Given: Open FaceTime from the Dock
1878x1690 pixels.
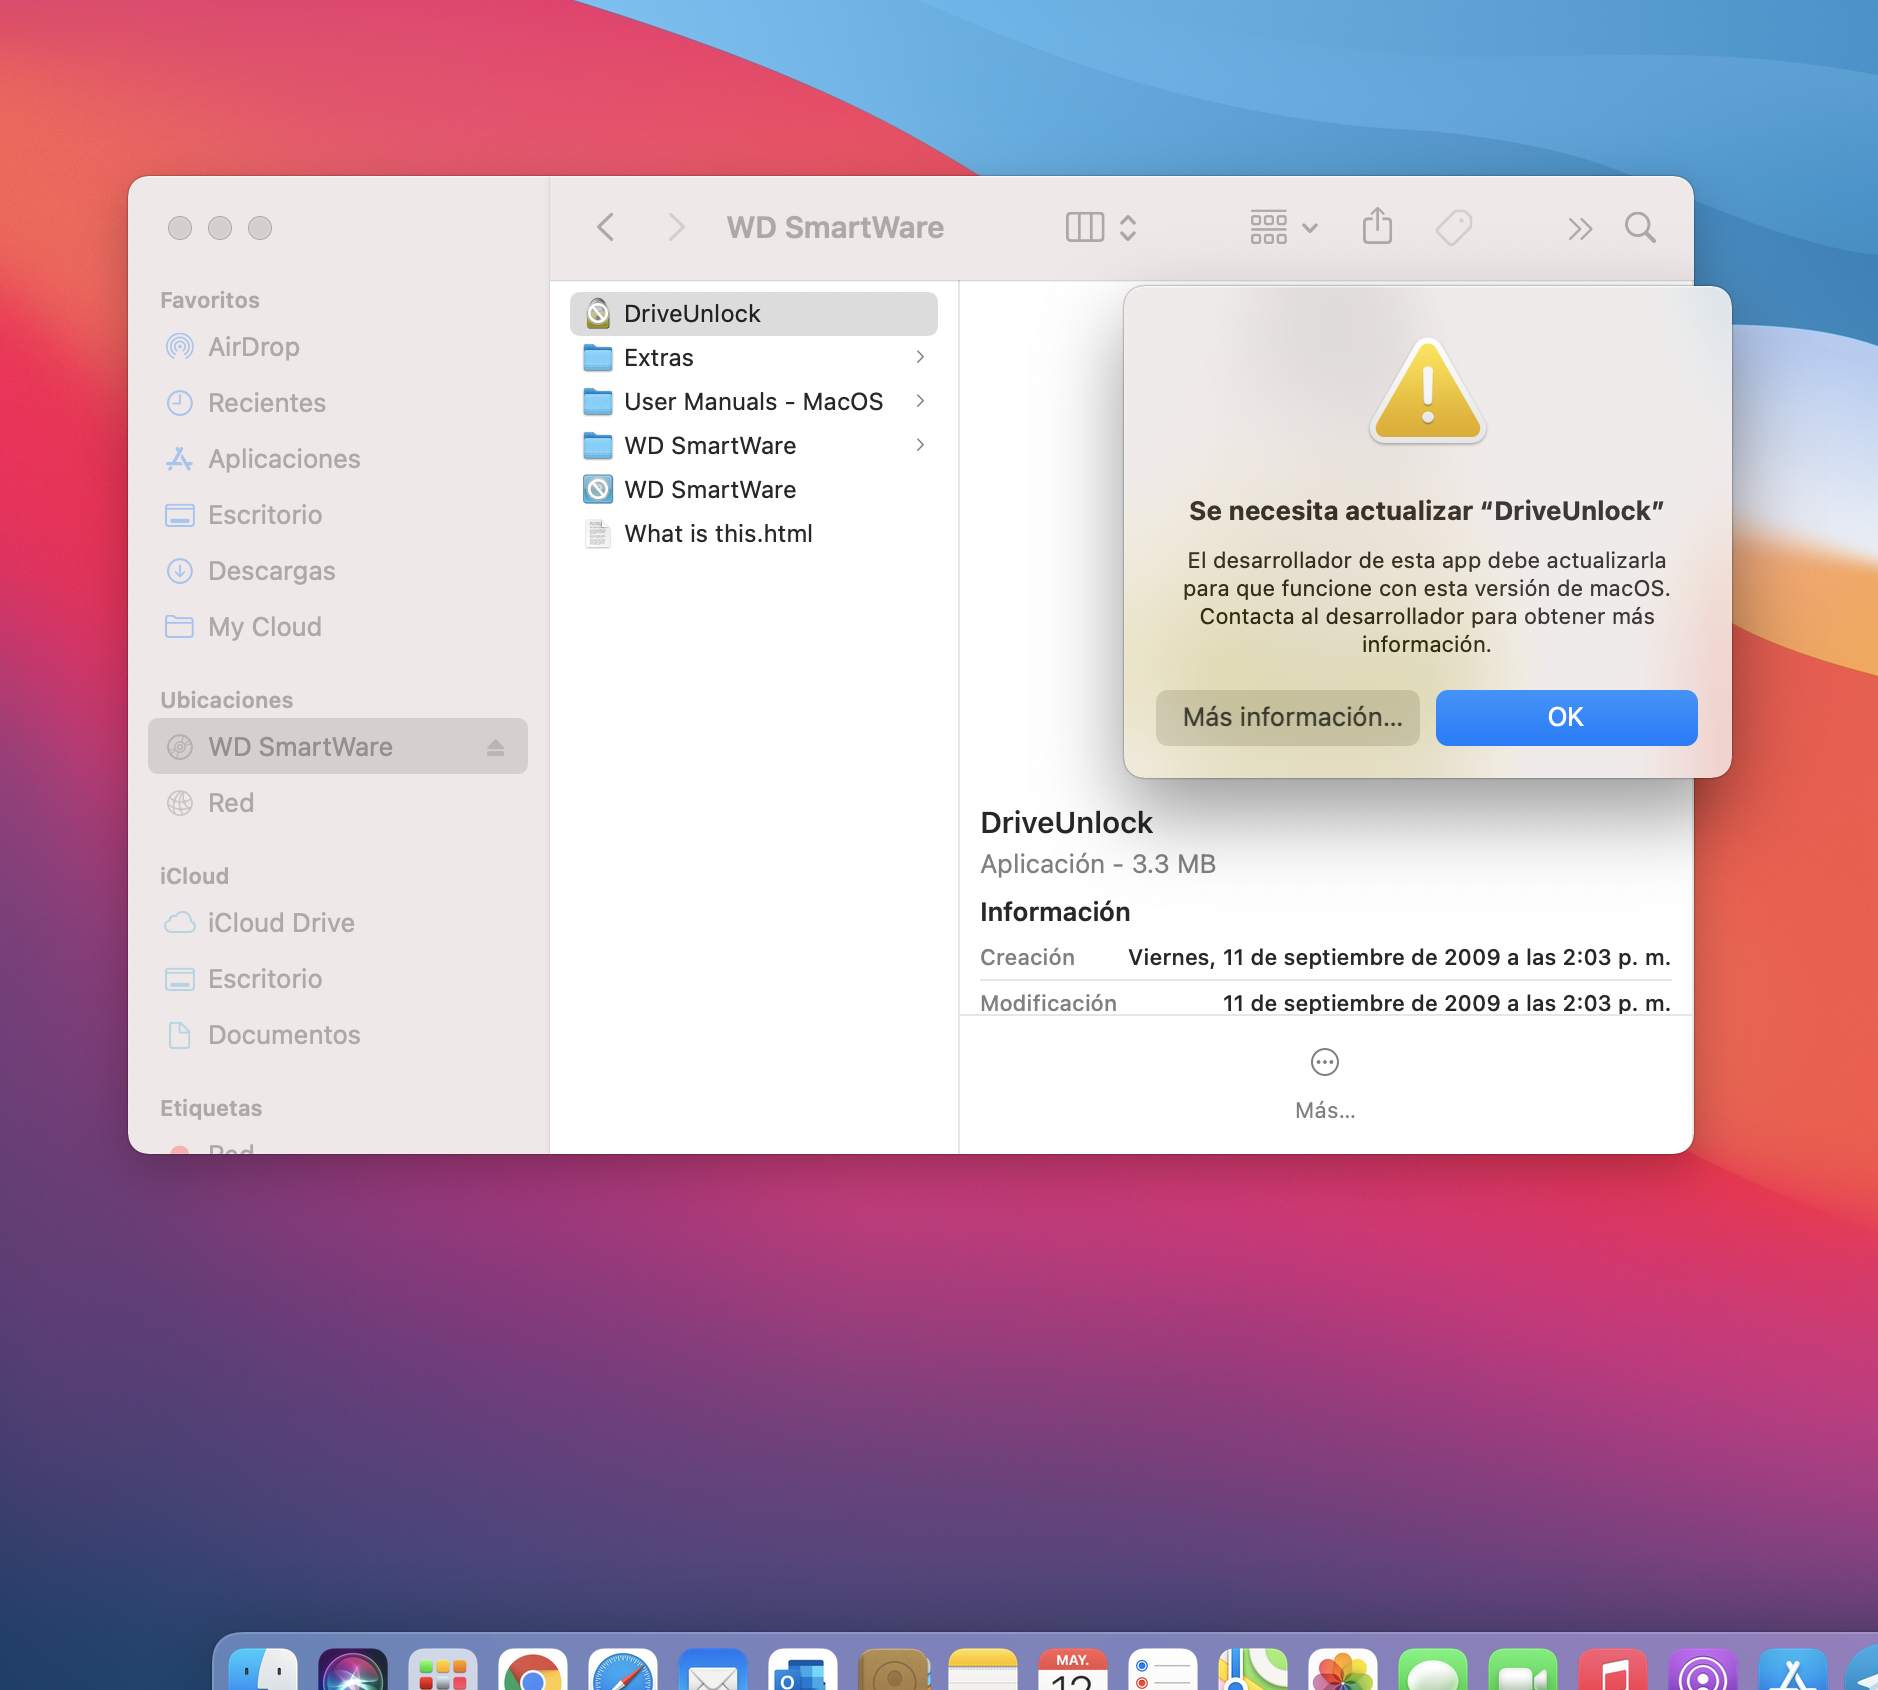Looking at the screenshot, I should tap(1523, 1670).
